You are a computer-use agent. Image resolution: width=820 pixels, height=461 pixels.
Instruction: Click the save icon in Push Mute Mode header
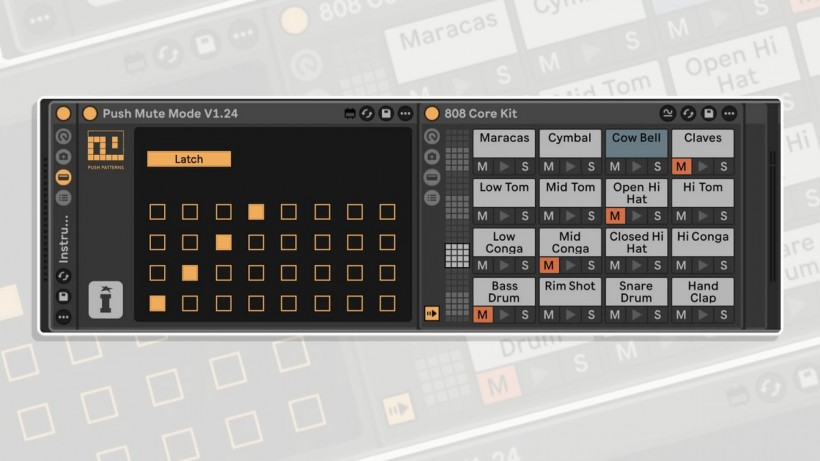(x=386, y=113)
